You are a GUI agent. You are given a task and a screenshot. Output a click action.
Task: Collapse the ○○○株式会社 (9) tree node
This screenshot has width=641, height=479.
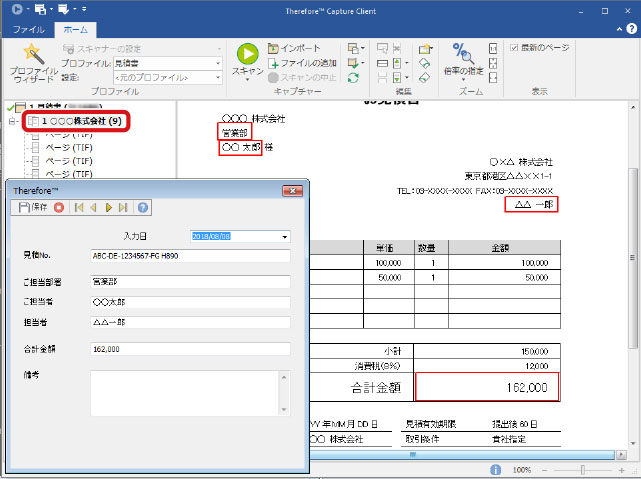[x=12, y=122]
